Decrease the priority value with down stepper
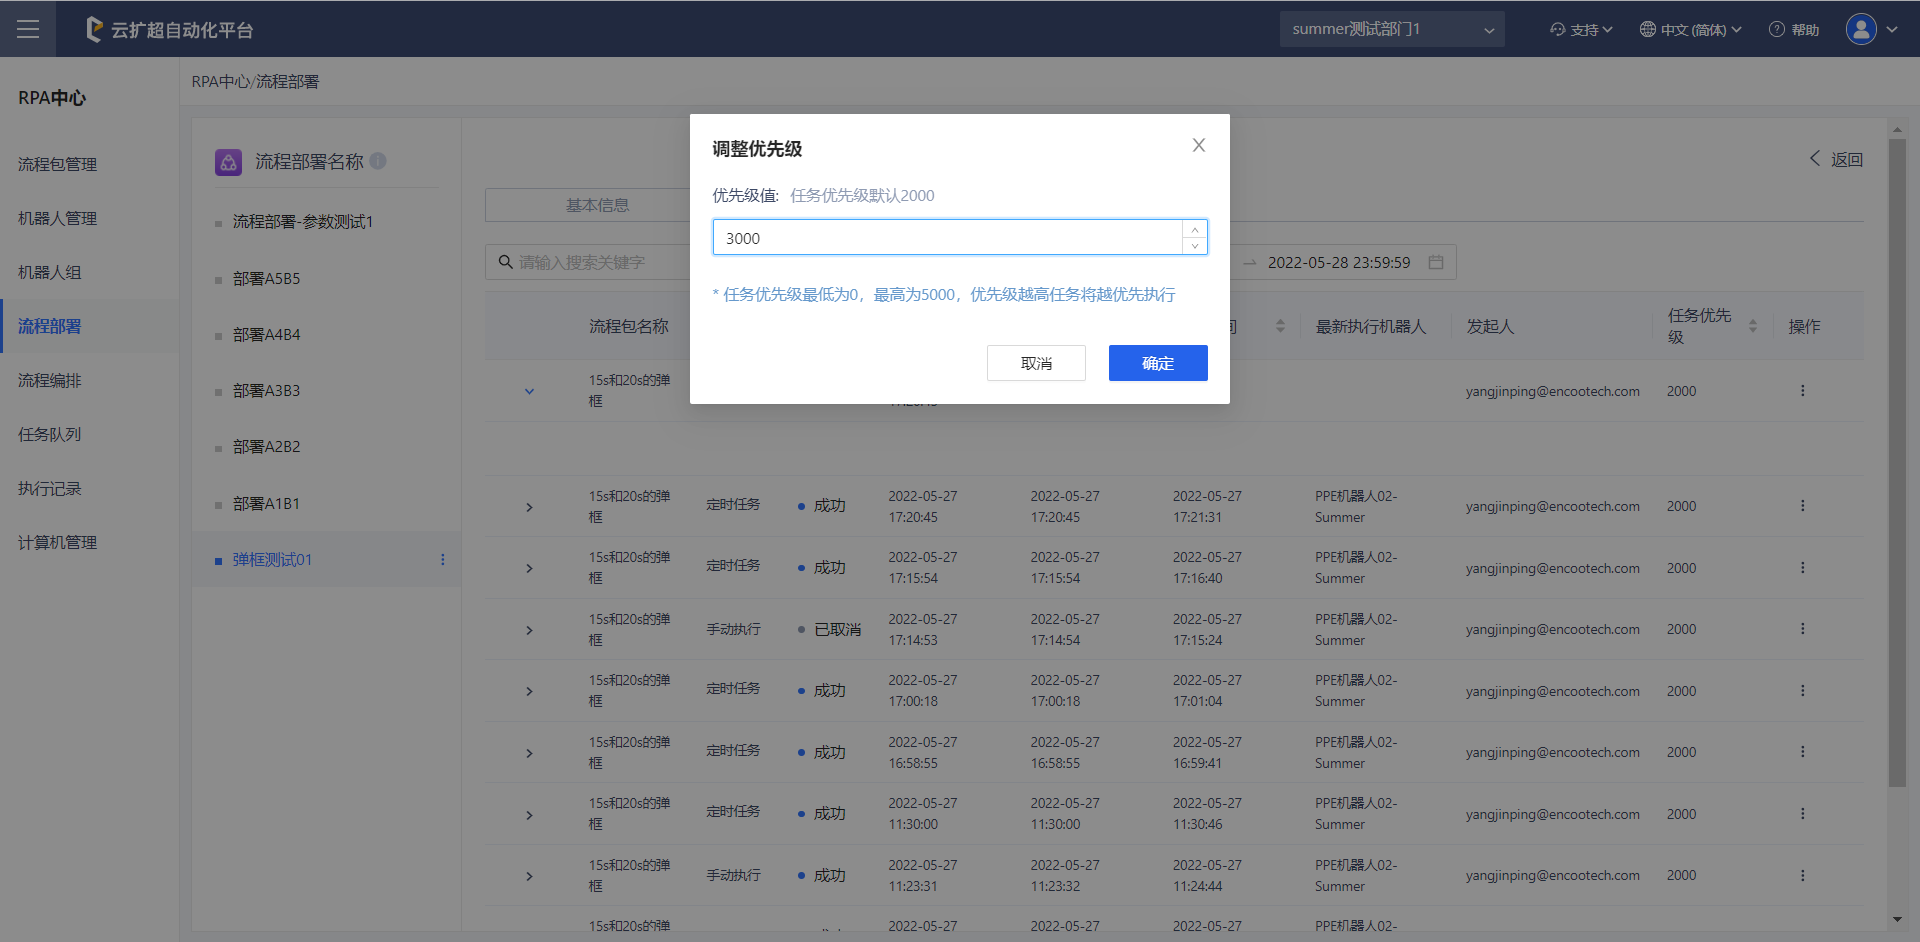The width and height of the screenshot is (1920, 942). pos(1195,246)
